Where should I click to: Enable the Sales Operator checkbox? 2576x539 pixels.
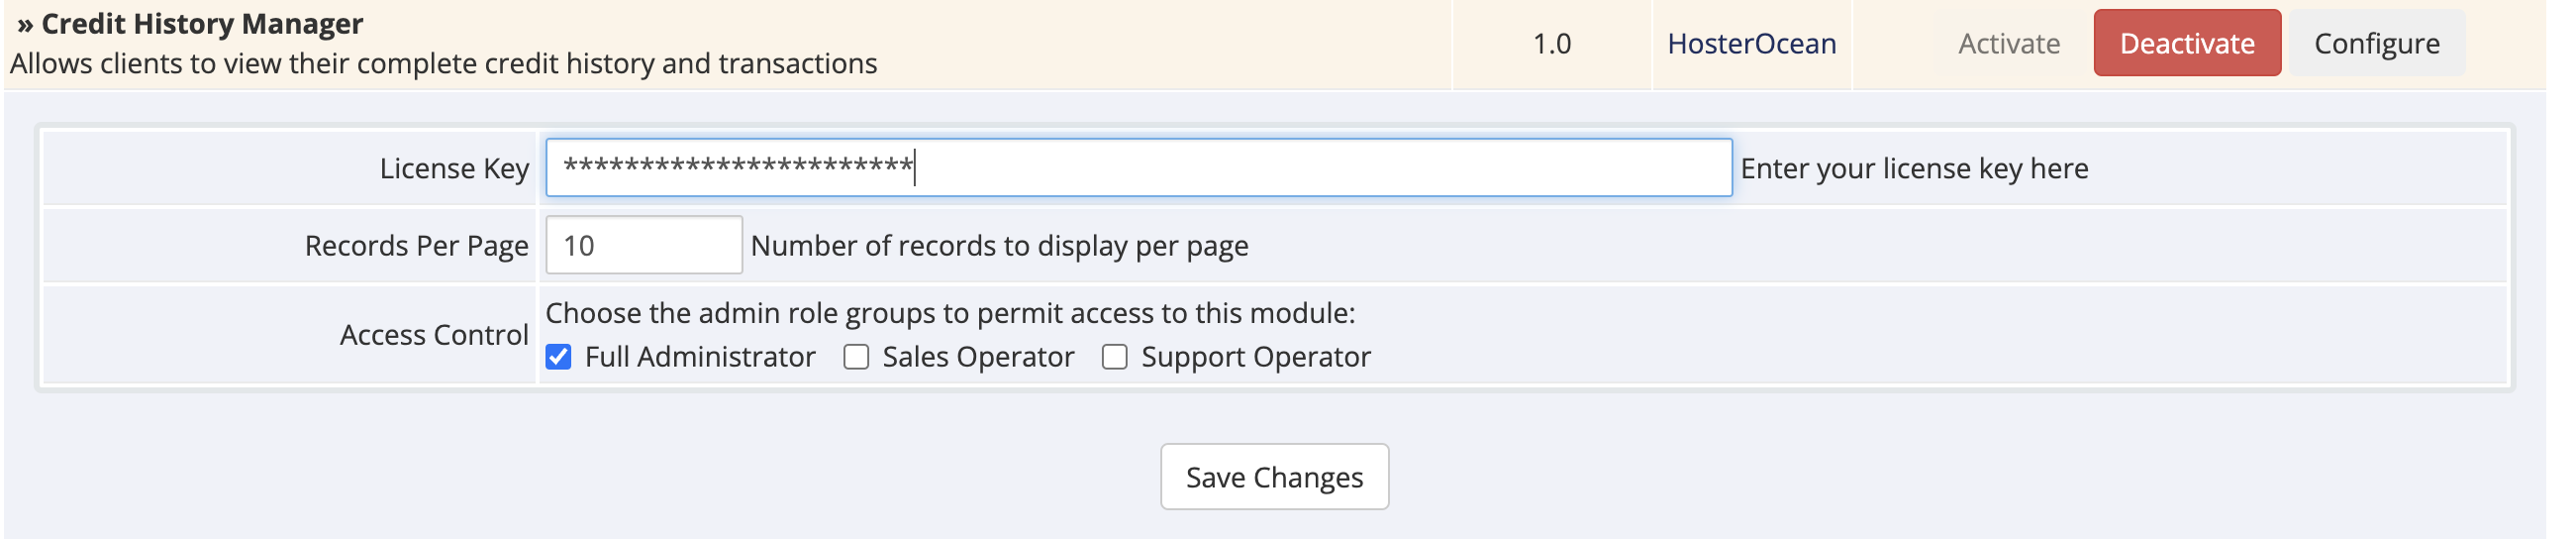(856, 357)
